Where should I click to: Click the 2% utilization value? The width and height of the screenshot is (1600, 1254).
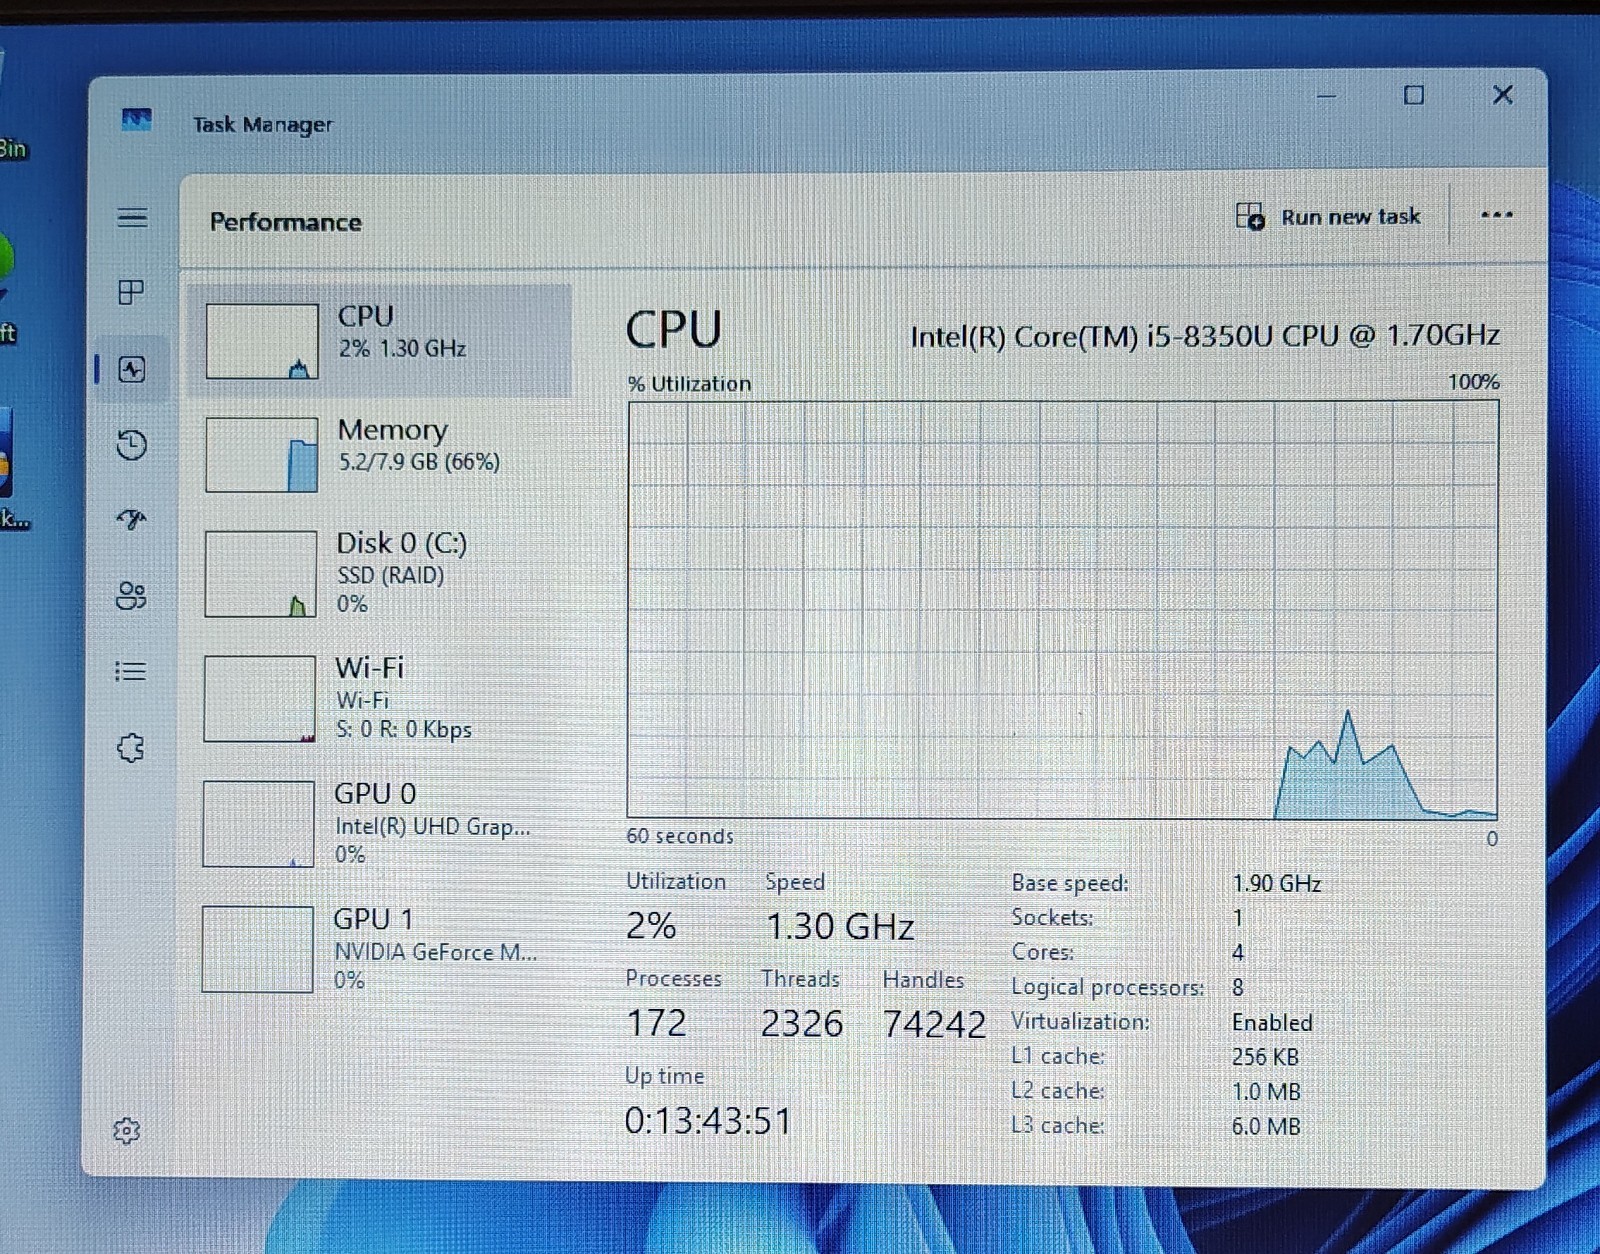(651, 926)
